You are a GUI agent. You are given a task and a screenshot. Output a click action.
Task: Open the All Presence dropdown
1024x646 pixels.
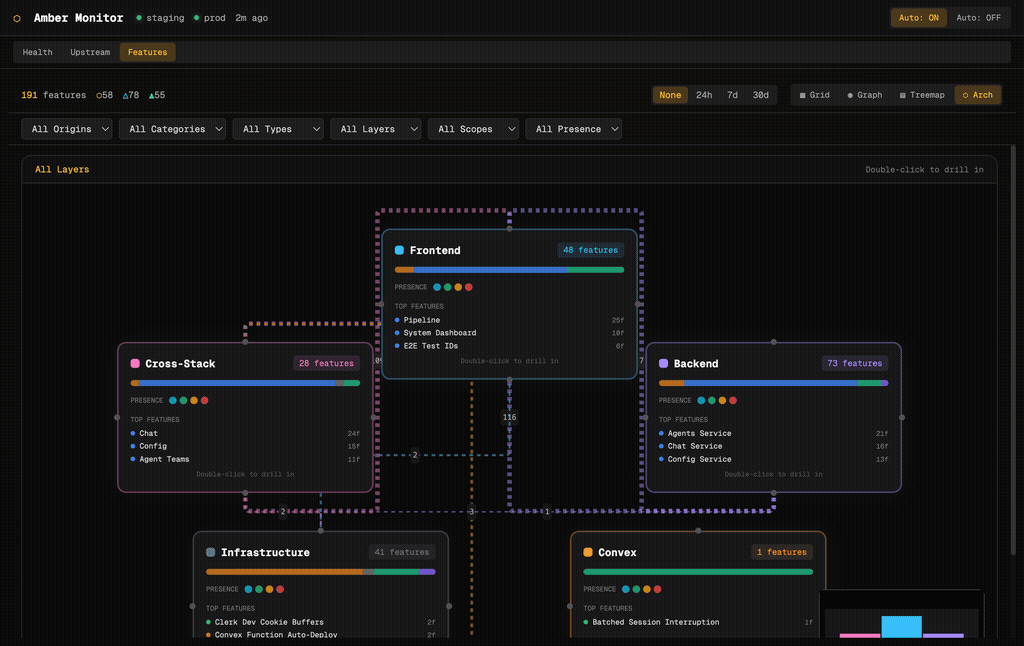[x=573, y=129]
